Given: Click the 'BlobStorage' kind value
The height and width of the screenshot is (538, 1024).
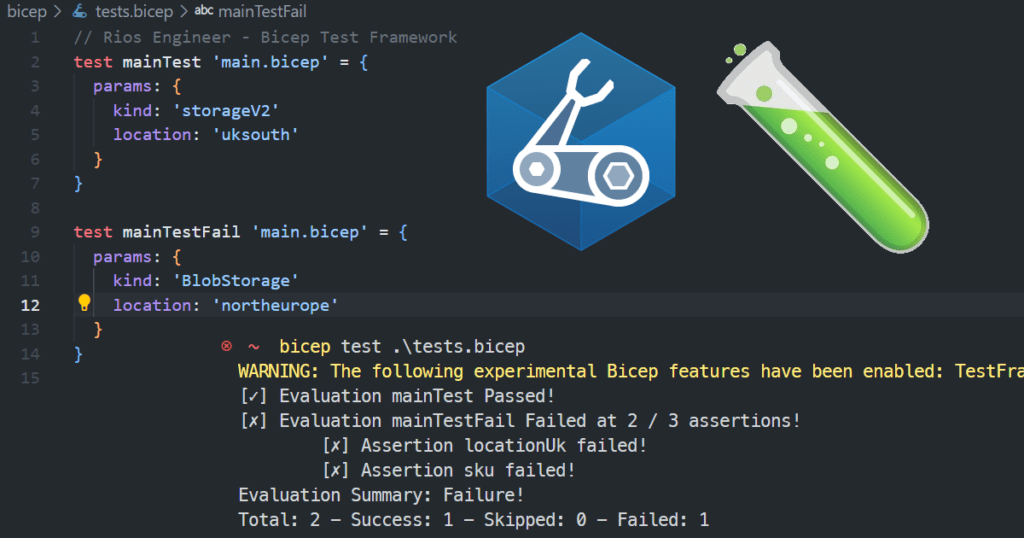Looking at the screenshot, I should [236, 281].
